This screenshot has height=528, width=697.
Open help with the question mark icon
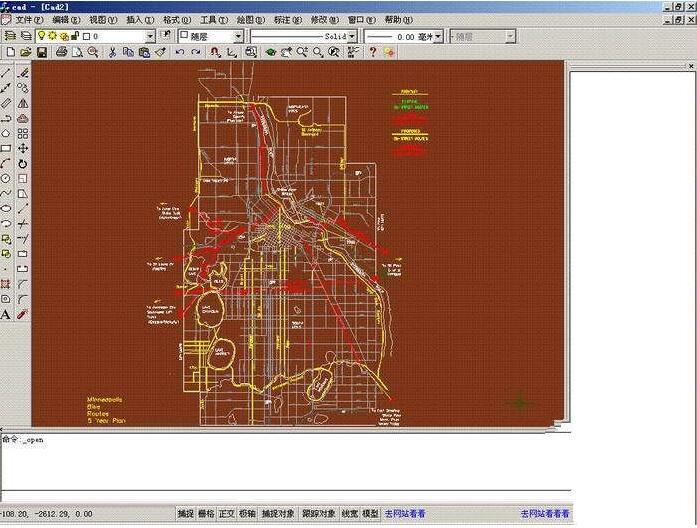tap(373, 52)
